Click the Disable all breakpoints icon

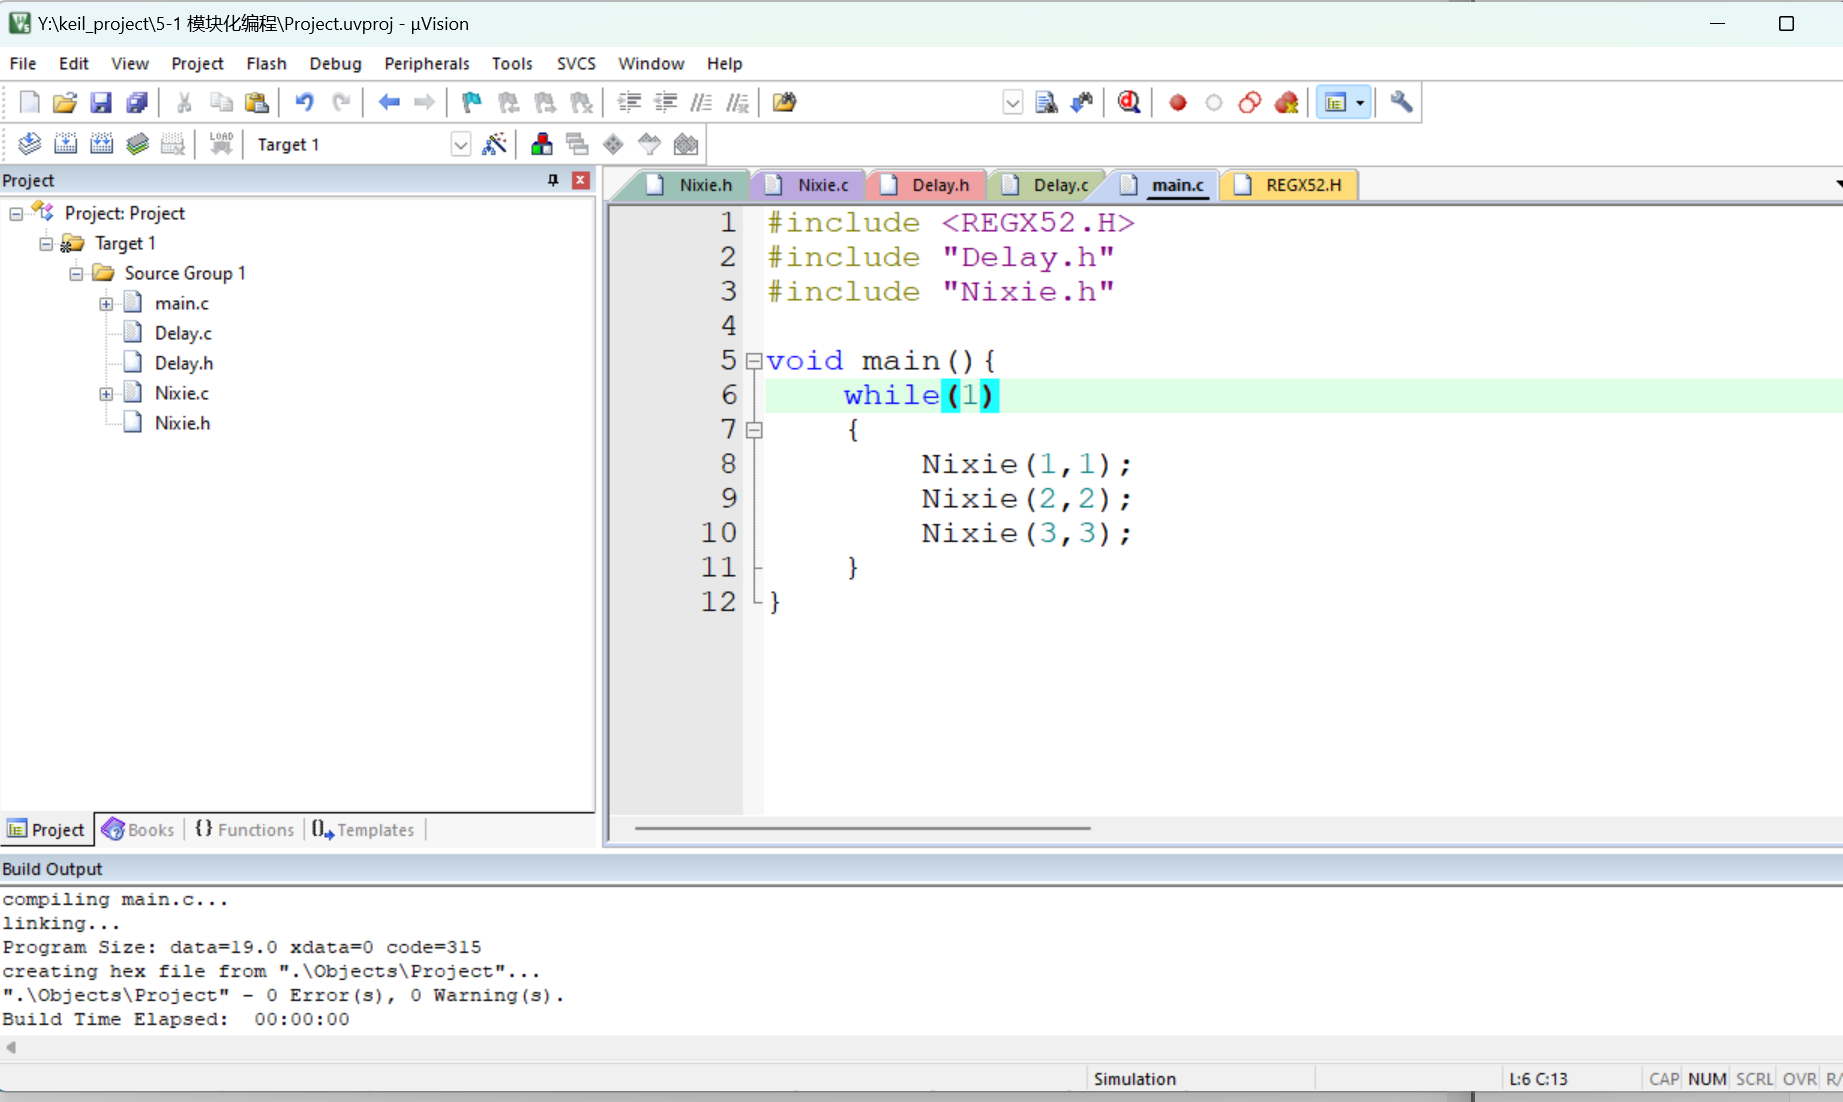[1249, 102]
